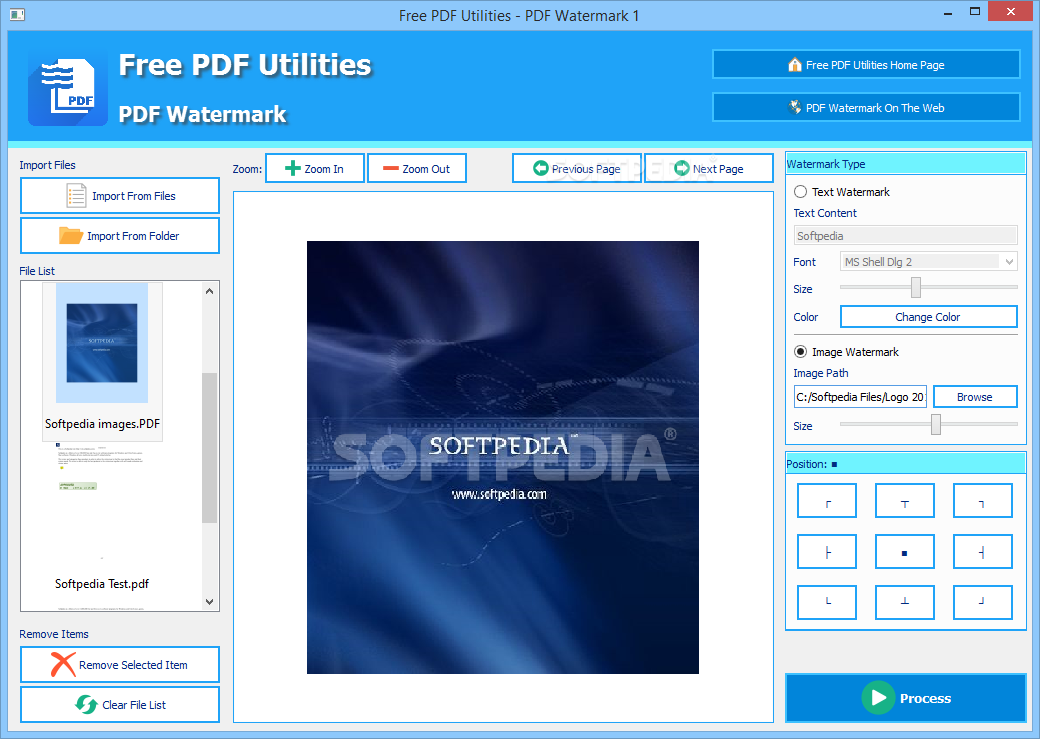Select Image Watermark radio button
Viewport: 1040px width, 739px height.
pyautogui.click(x=801, y=352)
